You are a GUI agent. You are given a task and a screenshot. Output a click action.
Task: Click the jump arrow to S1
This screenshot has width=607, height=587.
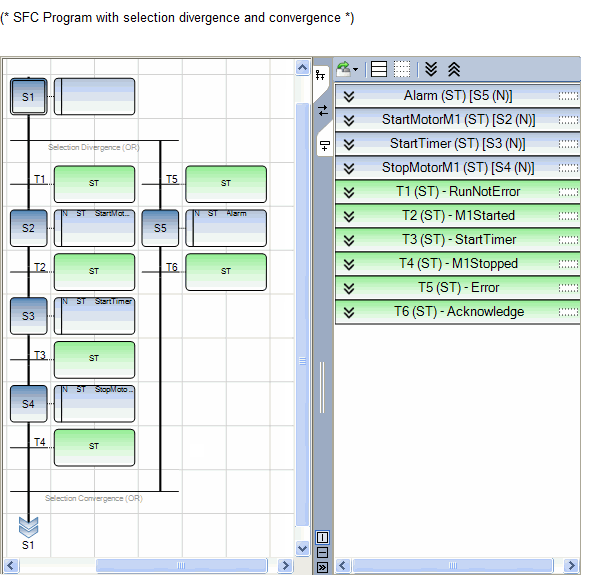tap(28, 527)
